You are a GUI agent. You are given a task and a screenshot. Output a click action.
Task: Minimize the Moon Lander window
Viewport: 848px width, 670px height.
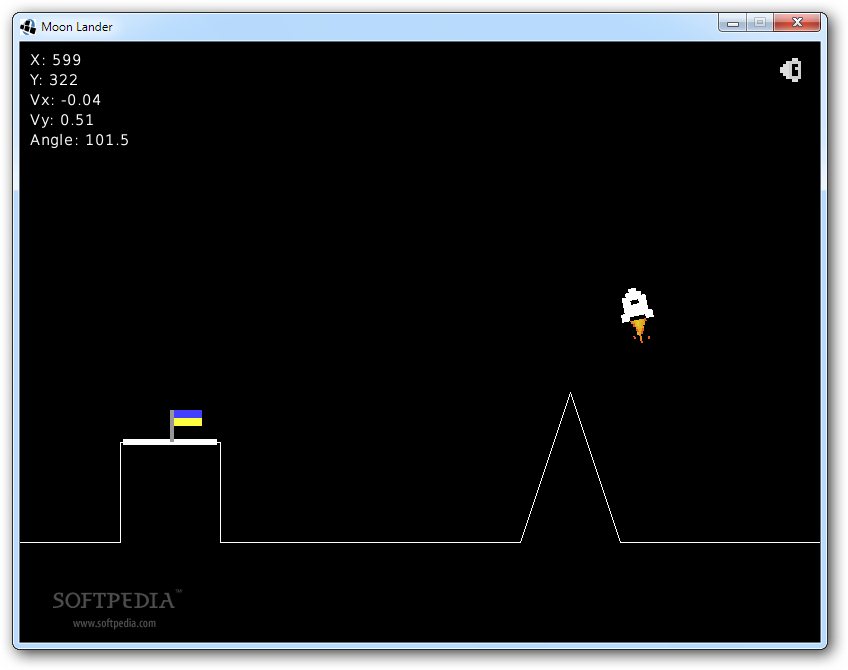tap(733, 23)
